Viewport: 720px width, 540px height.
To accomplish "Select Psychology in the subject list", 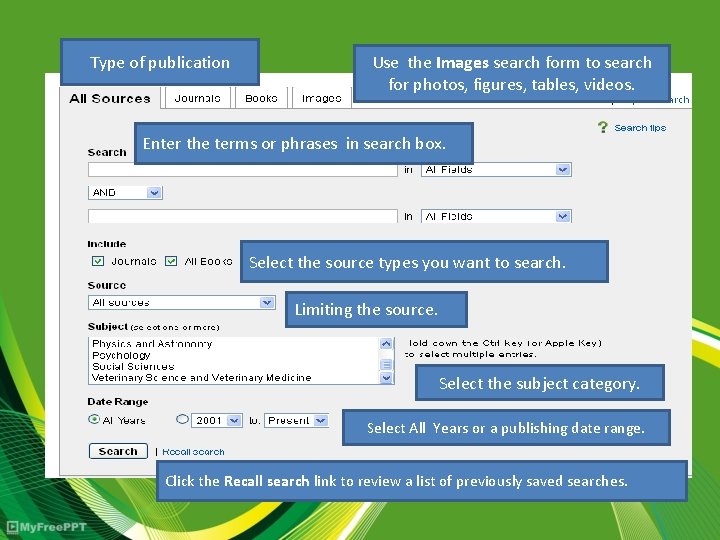I will pyautogui.click(x=121, y=355).
